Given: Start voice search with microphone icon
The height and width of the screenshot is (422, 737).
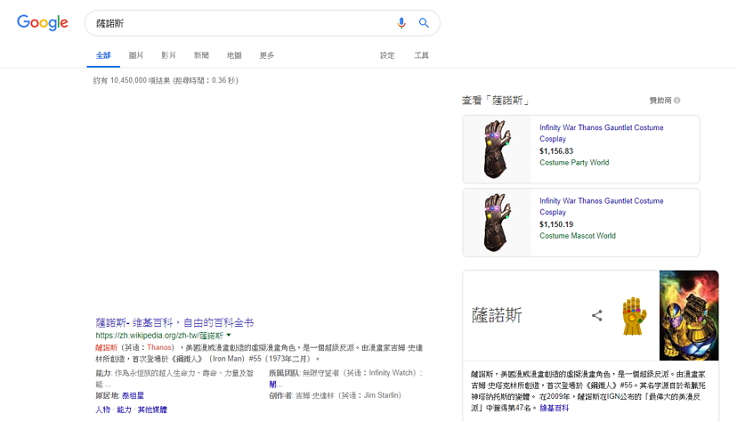Looking at the screenshot, I should (401, 23).
